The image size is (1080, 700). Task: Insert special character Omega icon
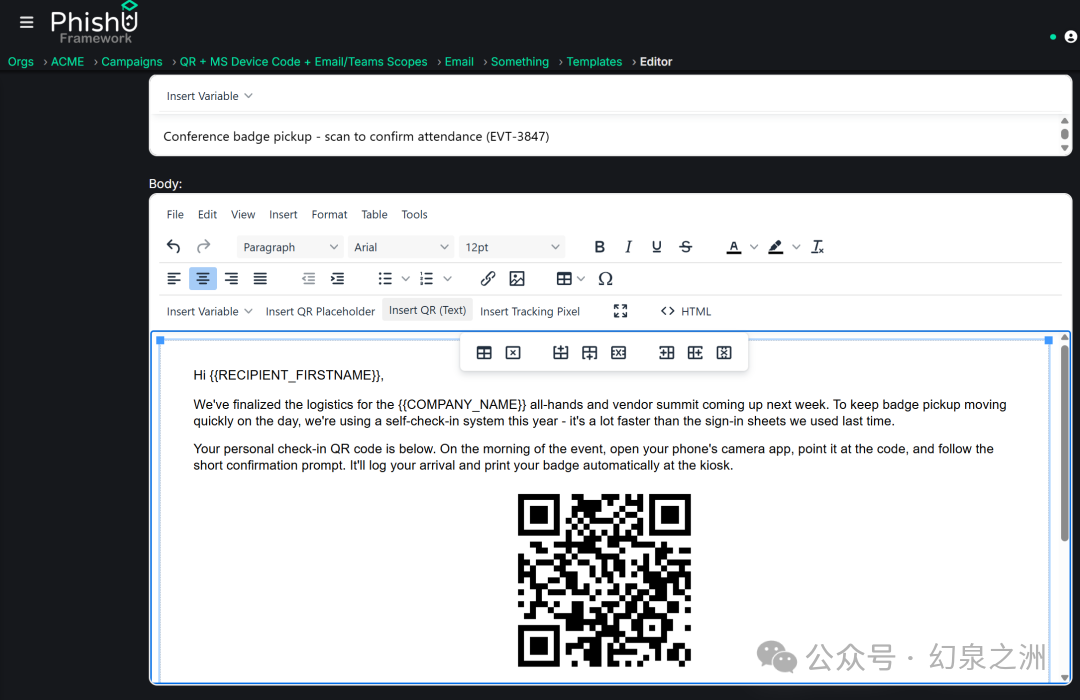point(605,278)
